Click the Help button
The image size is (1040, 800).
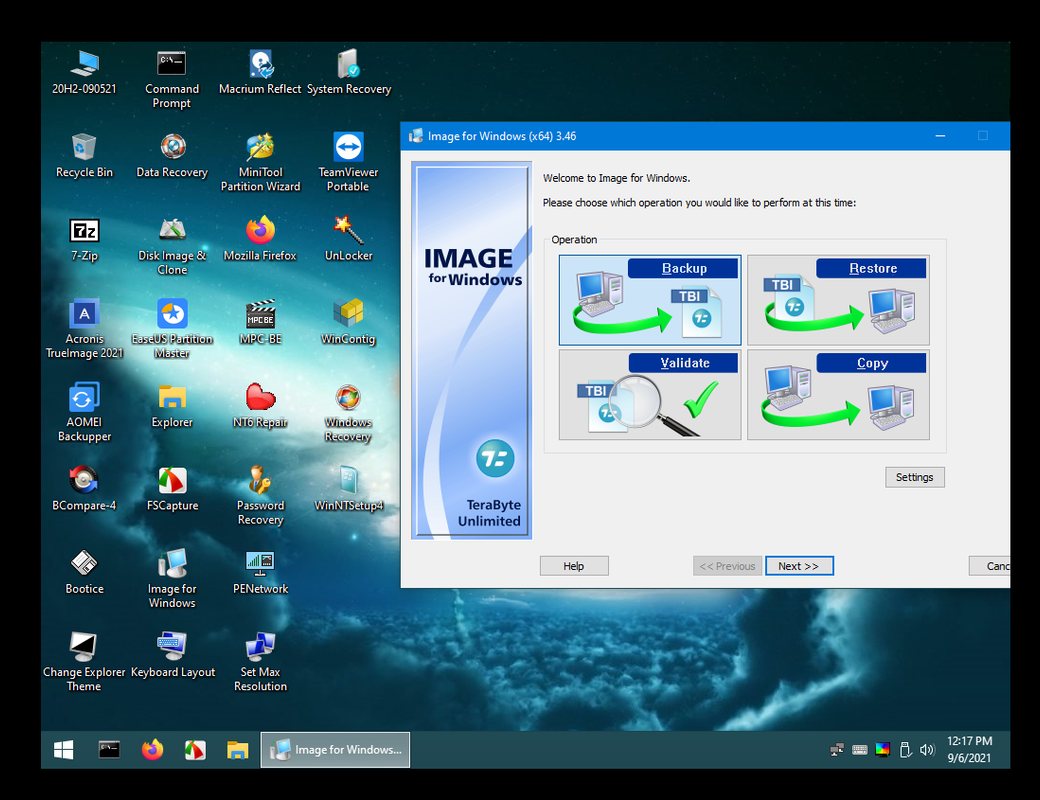tap(574, 566)
